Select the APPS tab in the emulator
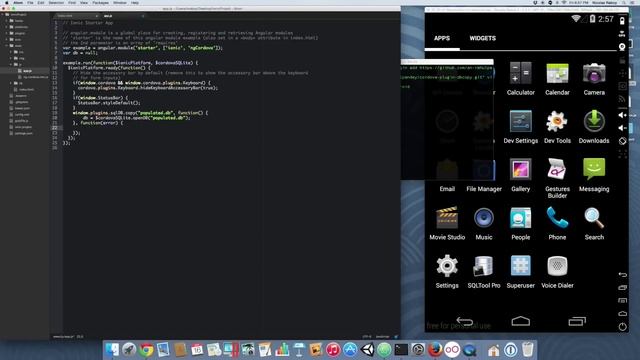Screen dimensions: 640x360 pos(442,38)
